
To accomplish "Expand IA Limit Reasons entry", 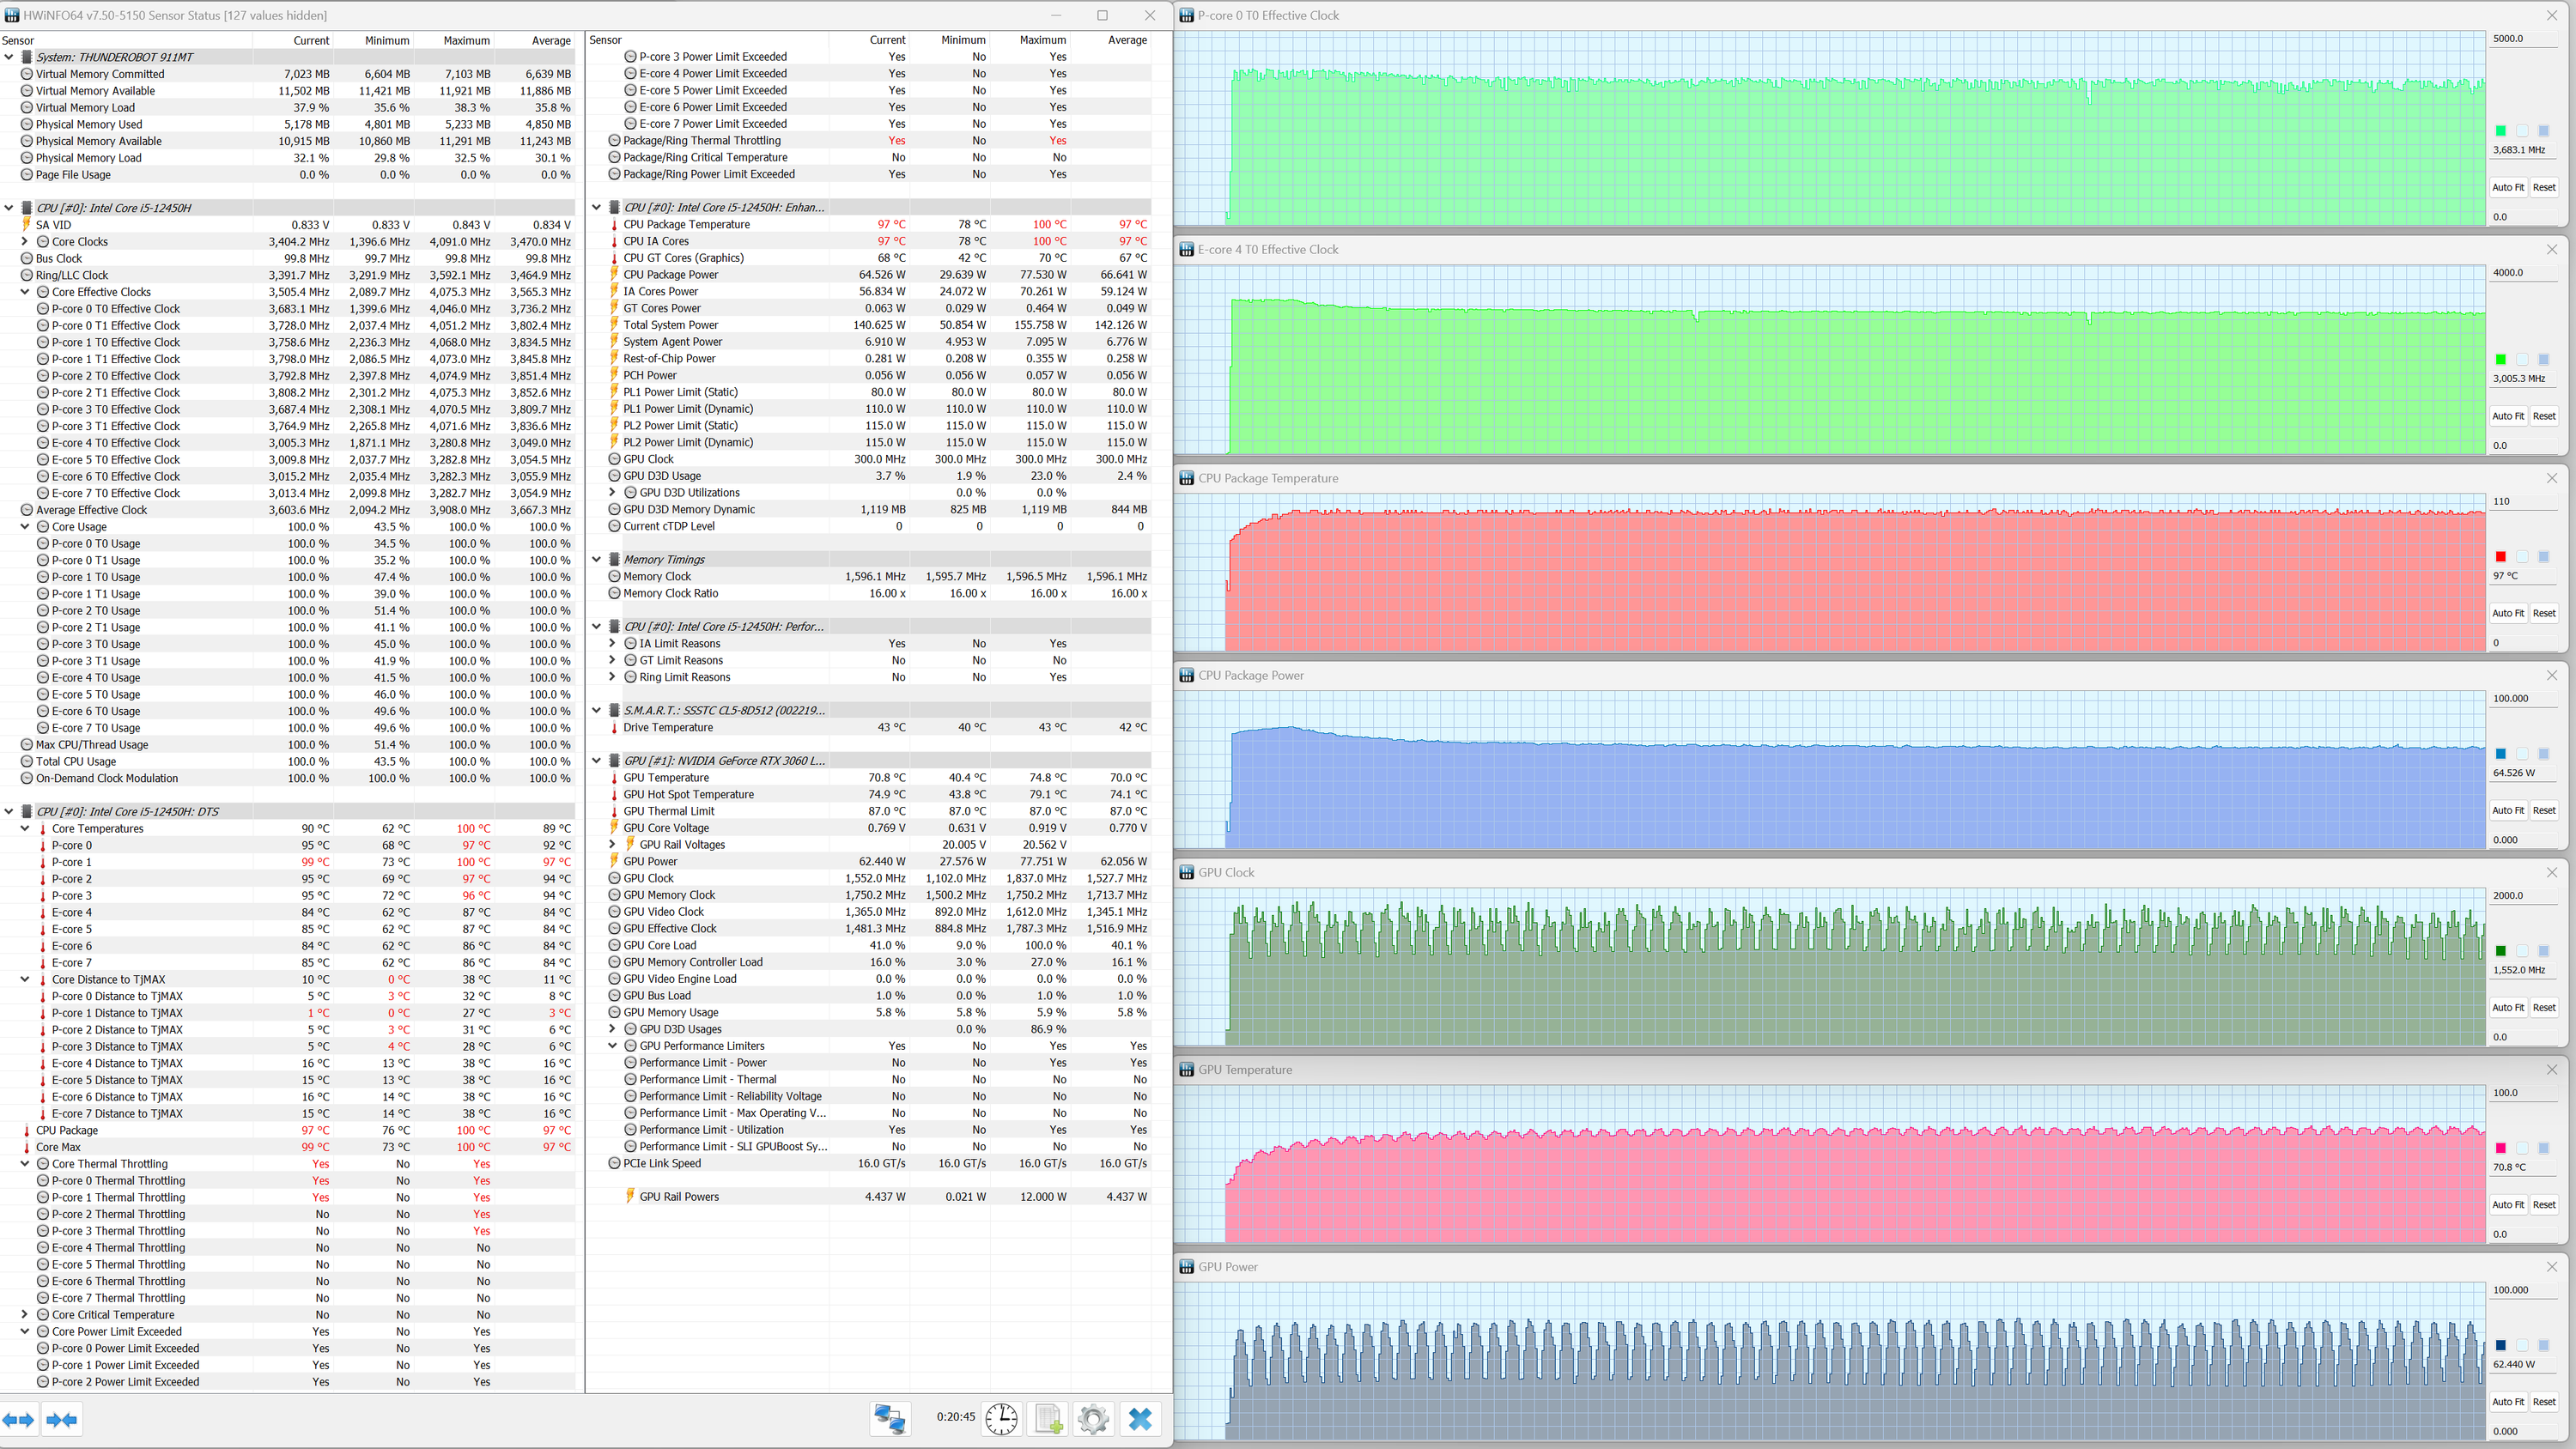I will (612, 644).
